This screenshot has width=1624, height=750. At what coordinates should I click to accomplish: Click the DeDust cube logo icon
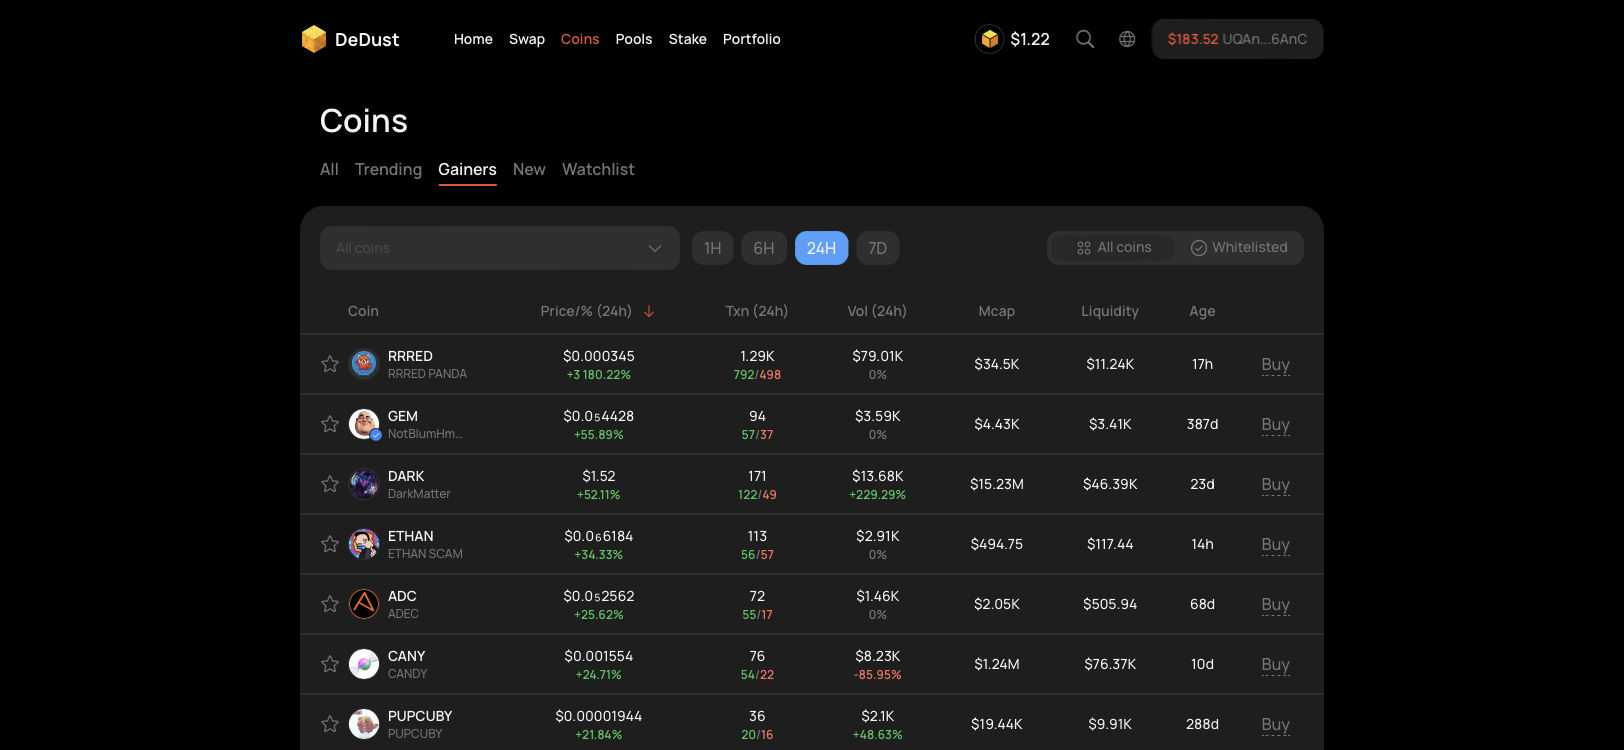coord(314,39)
